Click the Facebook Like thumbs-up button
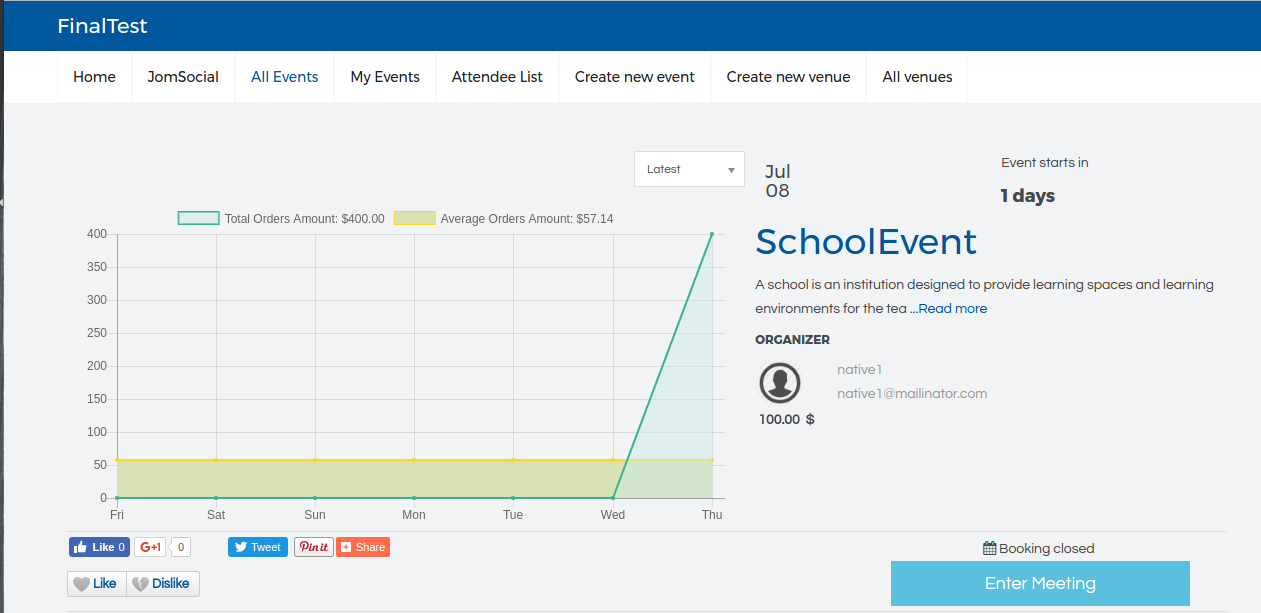 (x=98, y=547)
